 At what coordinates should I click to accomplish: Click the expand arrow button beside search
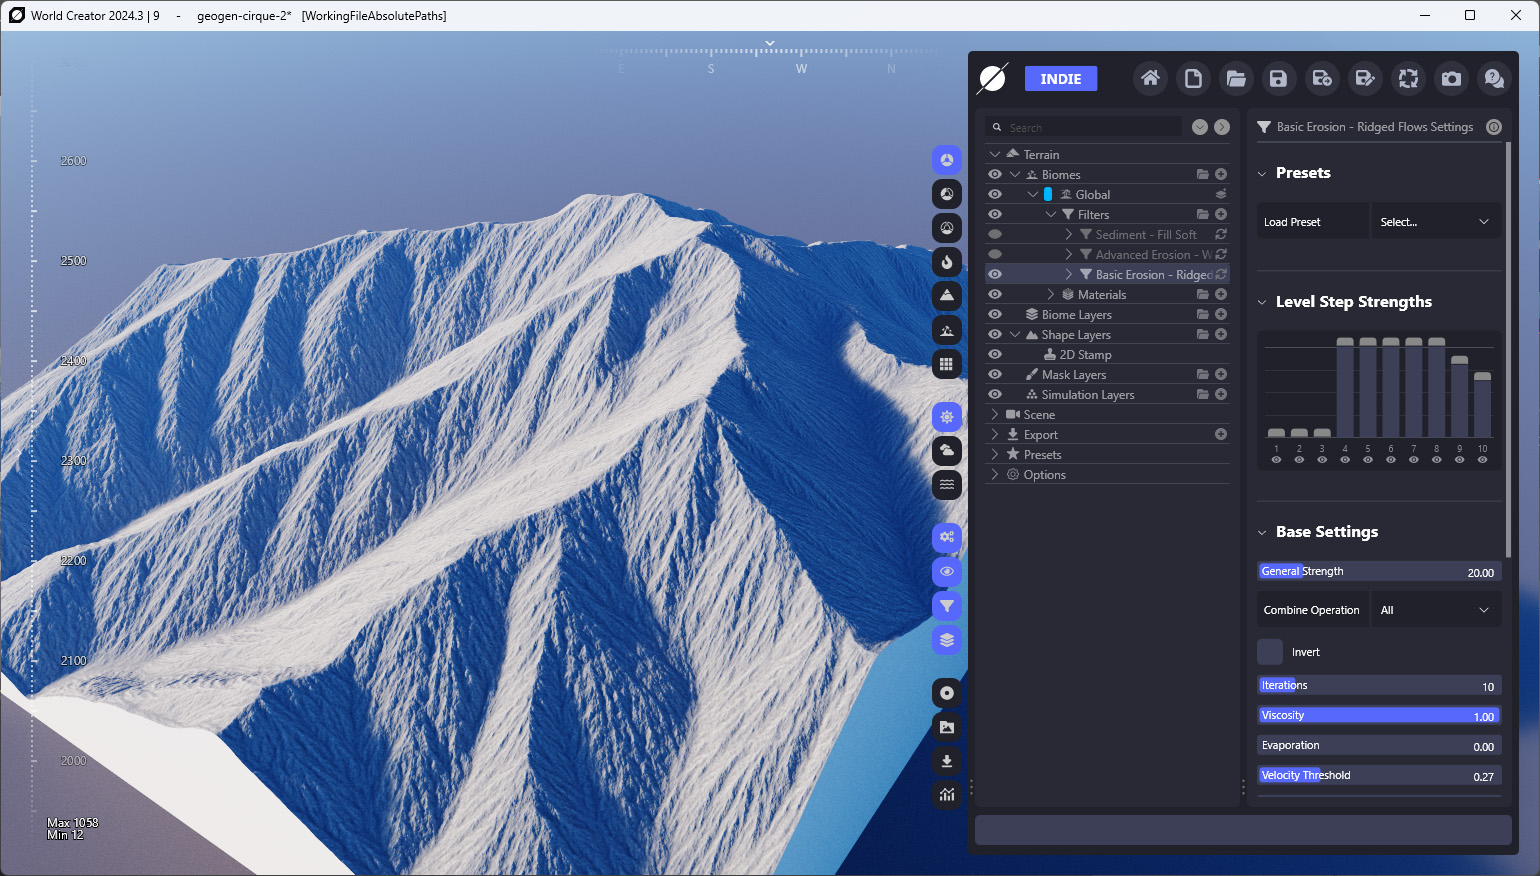(x=1222, y=127)
